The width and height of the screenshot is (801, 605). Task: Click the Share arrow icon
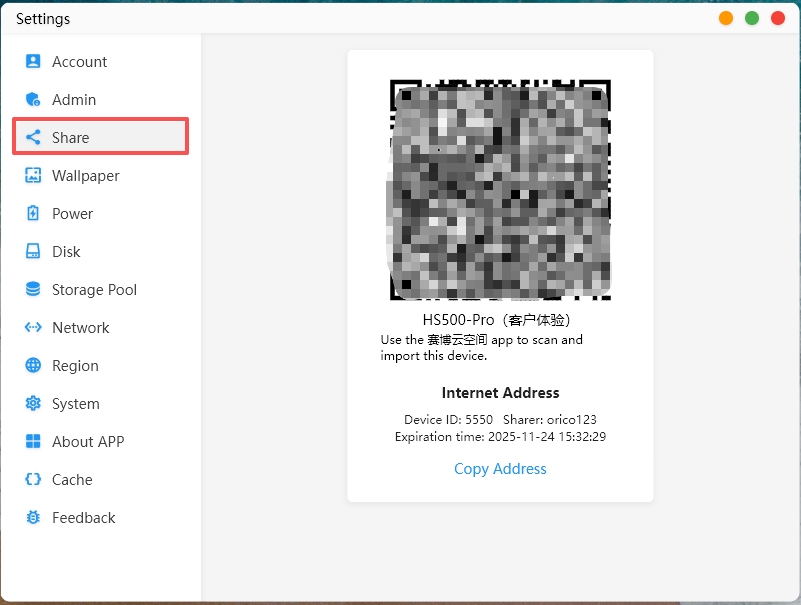click(x=33, y=137)
